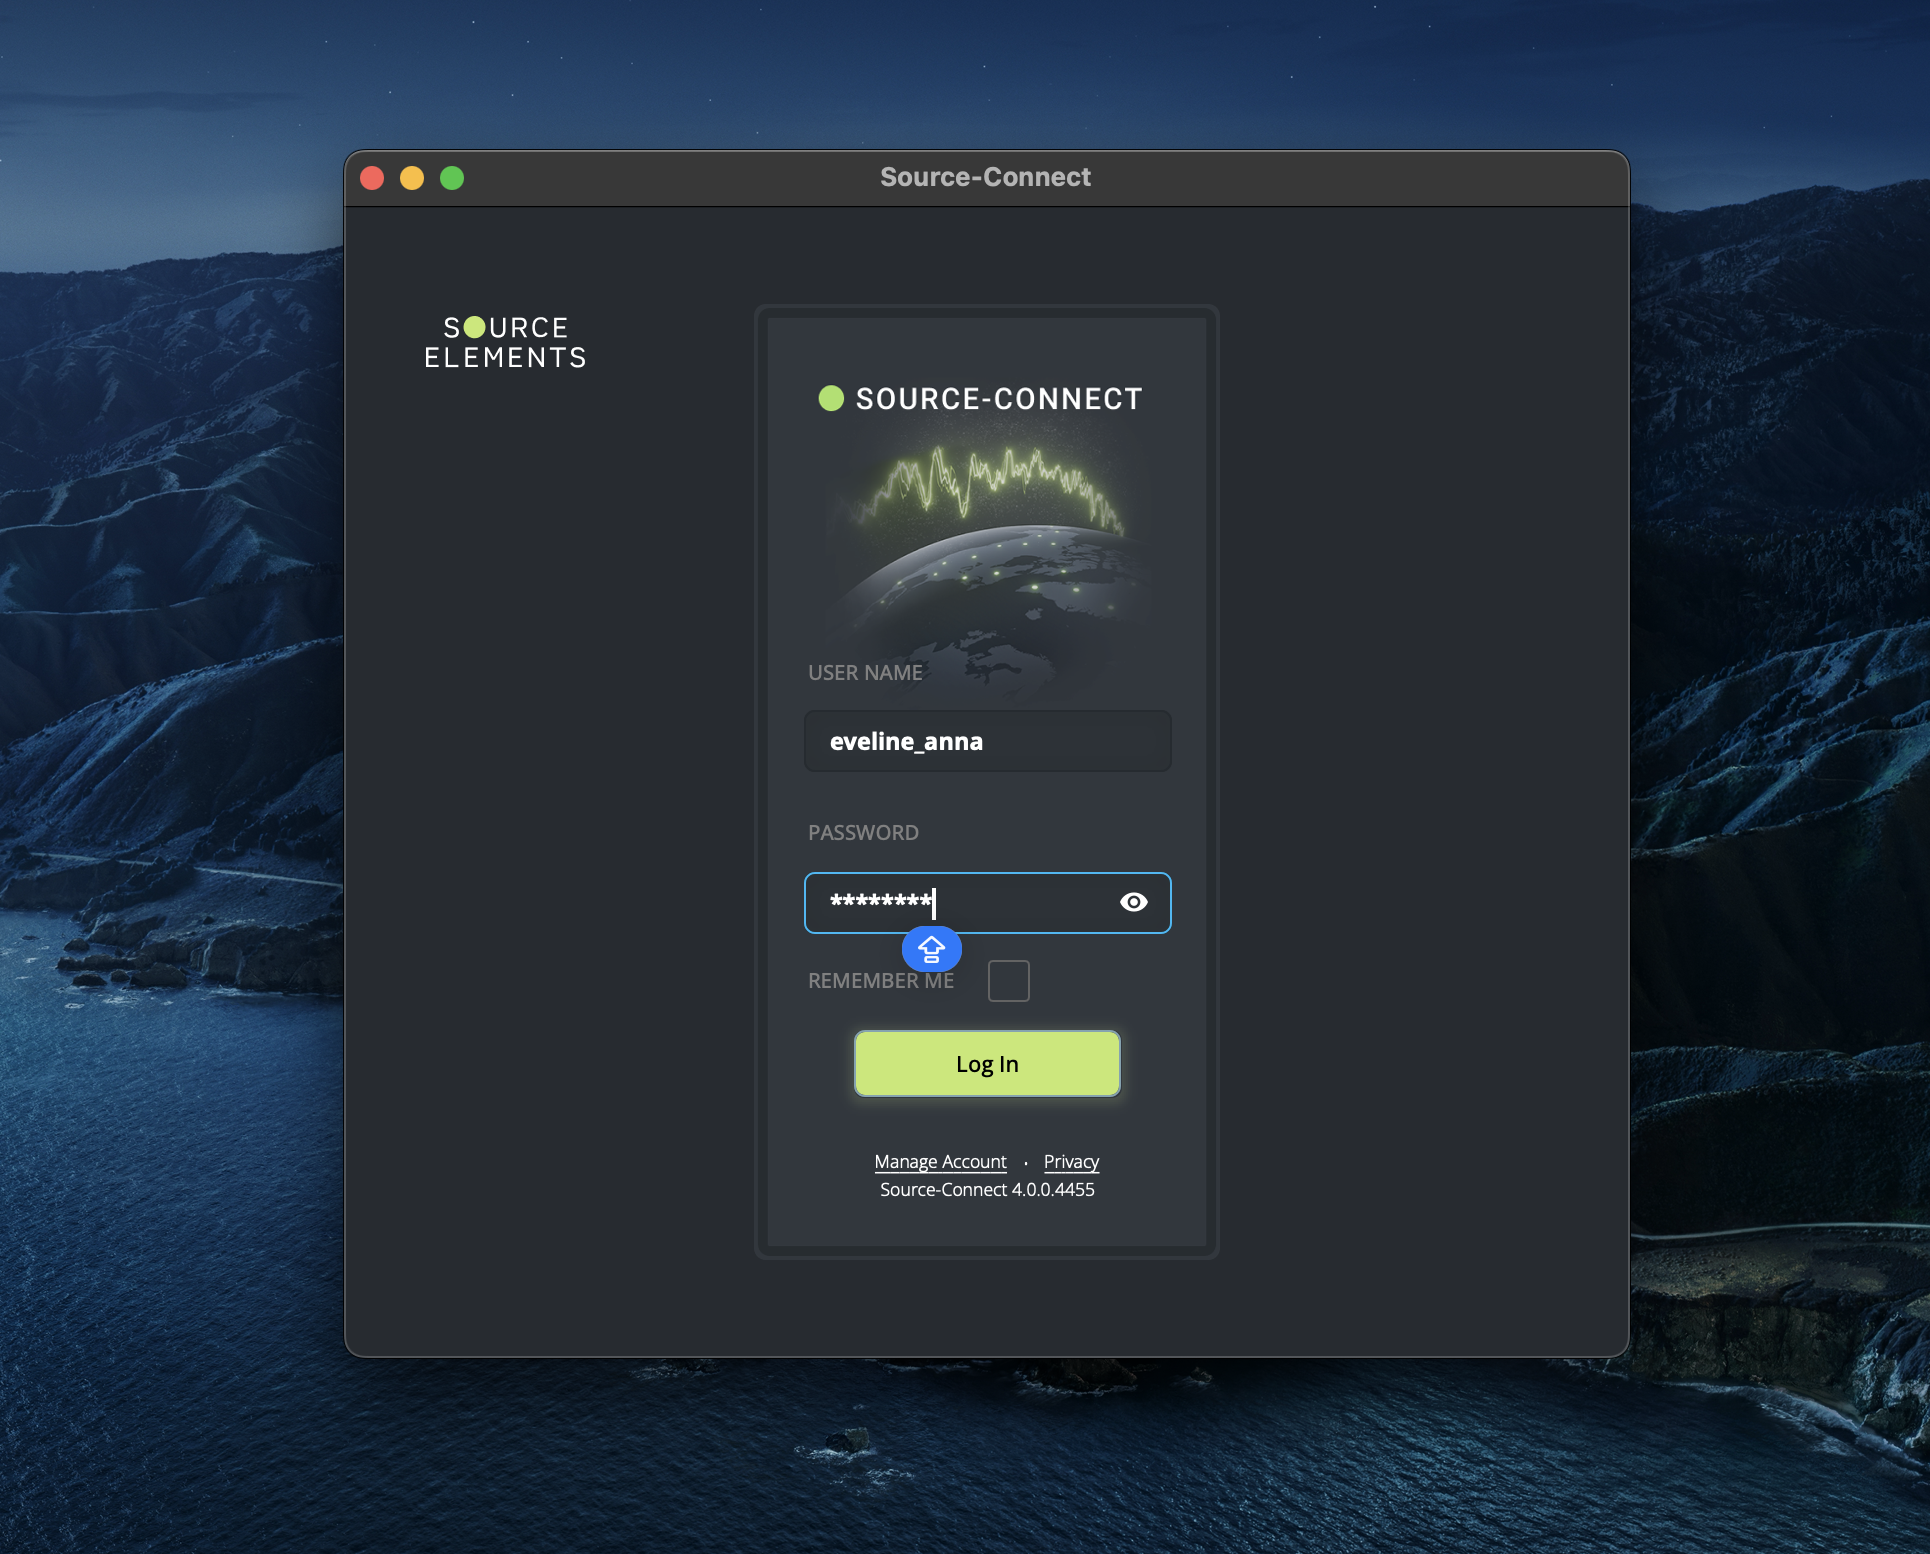
Task: Click the green dot beside SOURCE-CONNECT heading
Action: (831, 398)
